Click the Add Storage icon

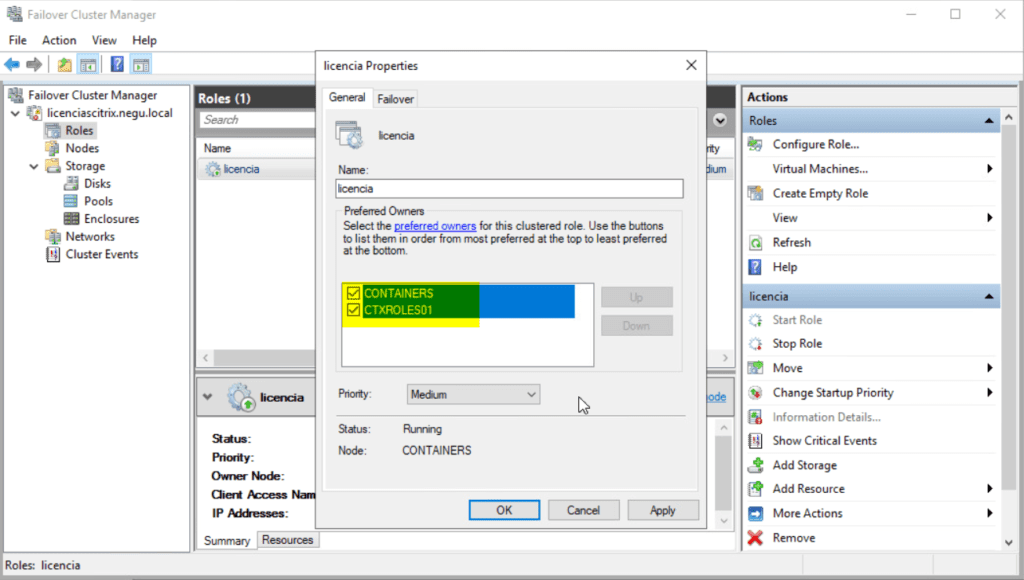(760, 465)
